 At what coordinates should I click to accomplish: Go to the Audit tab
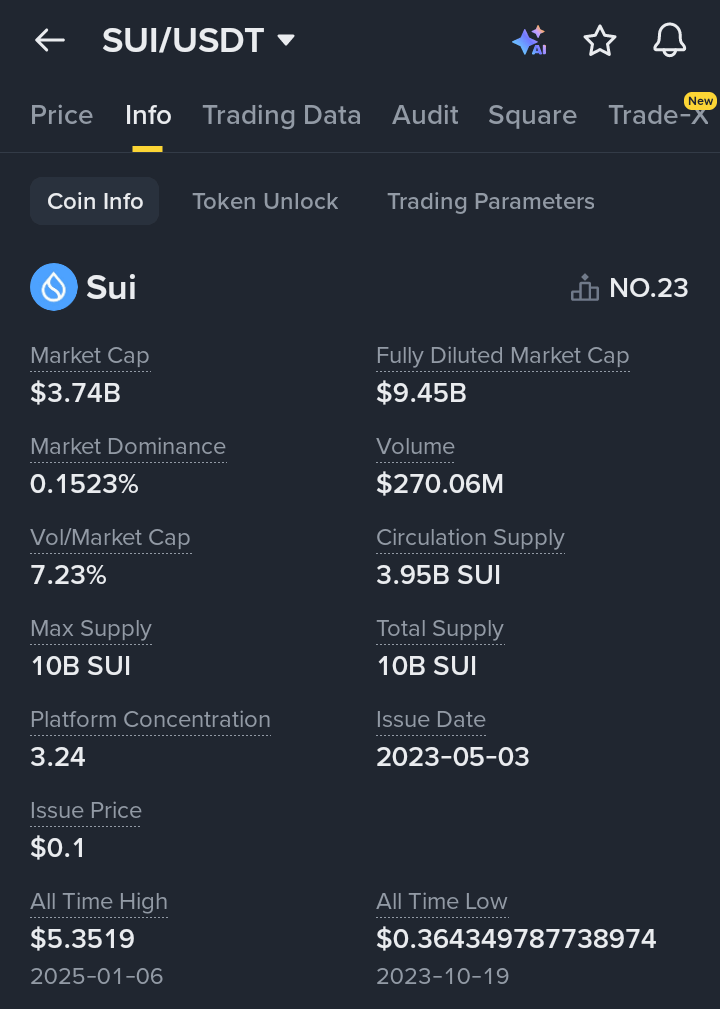click(425, 115)
